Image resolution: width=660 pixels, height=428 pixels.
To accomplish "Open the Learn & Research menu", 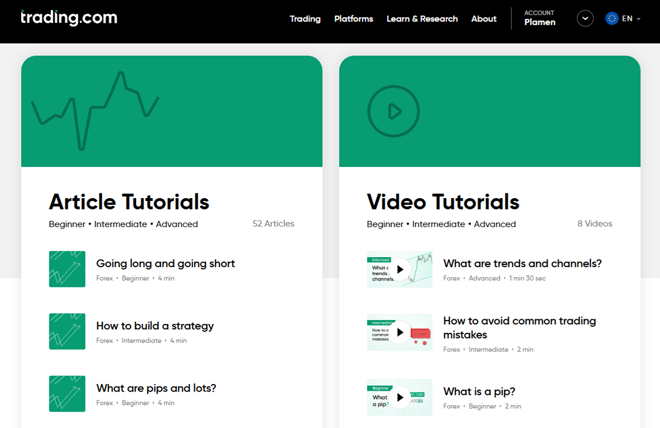I will tap(422, 19).
